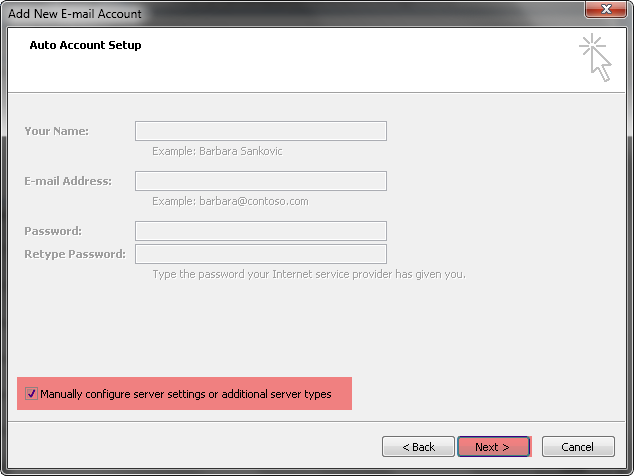Click the 'Password:' label

coord(53,231)
